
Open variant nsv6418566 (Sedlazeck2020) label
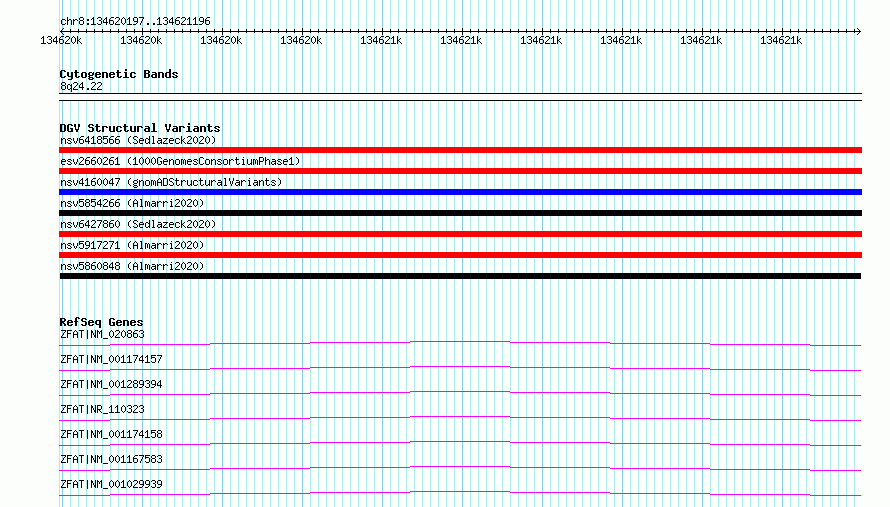[138, 140]
